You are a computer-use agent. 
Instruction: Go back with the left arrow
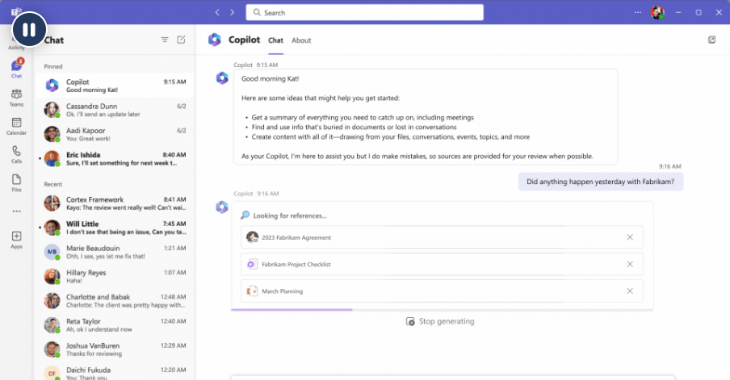217,13
